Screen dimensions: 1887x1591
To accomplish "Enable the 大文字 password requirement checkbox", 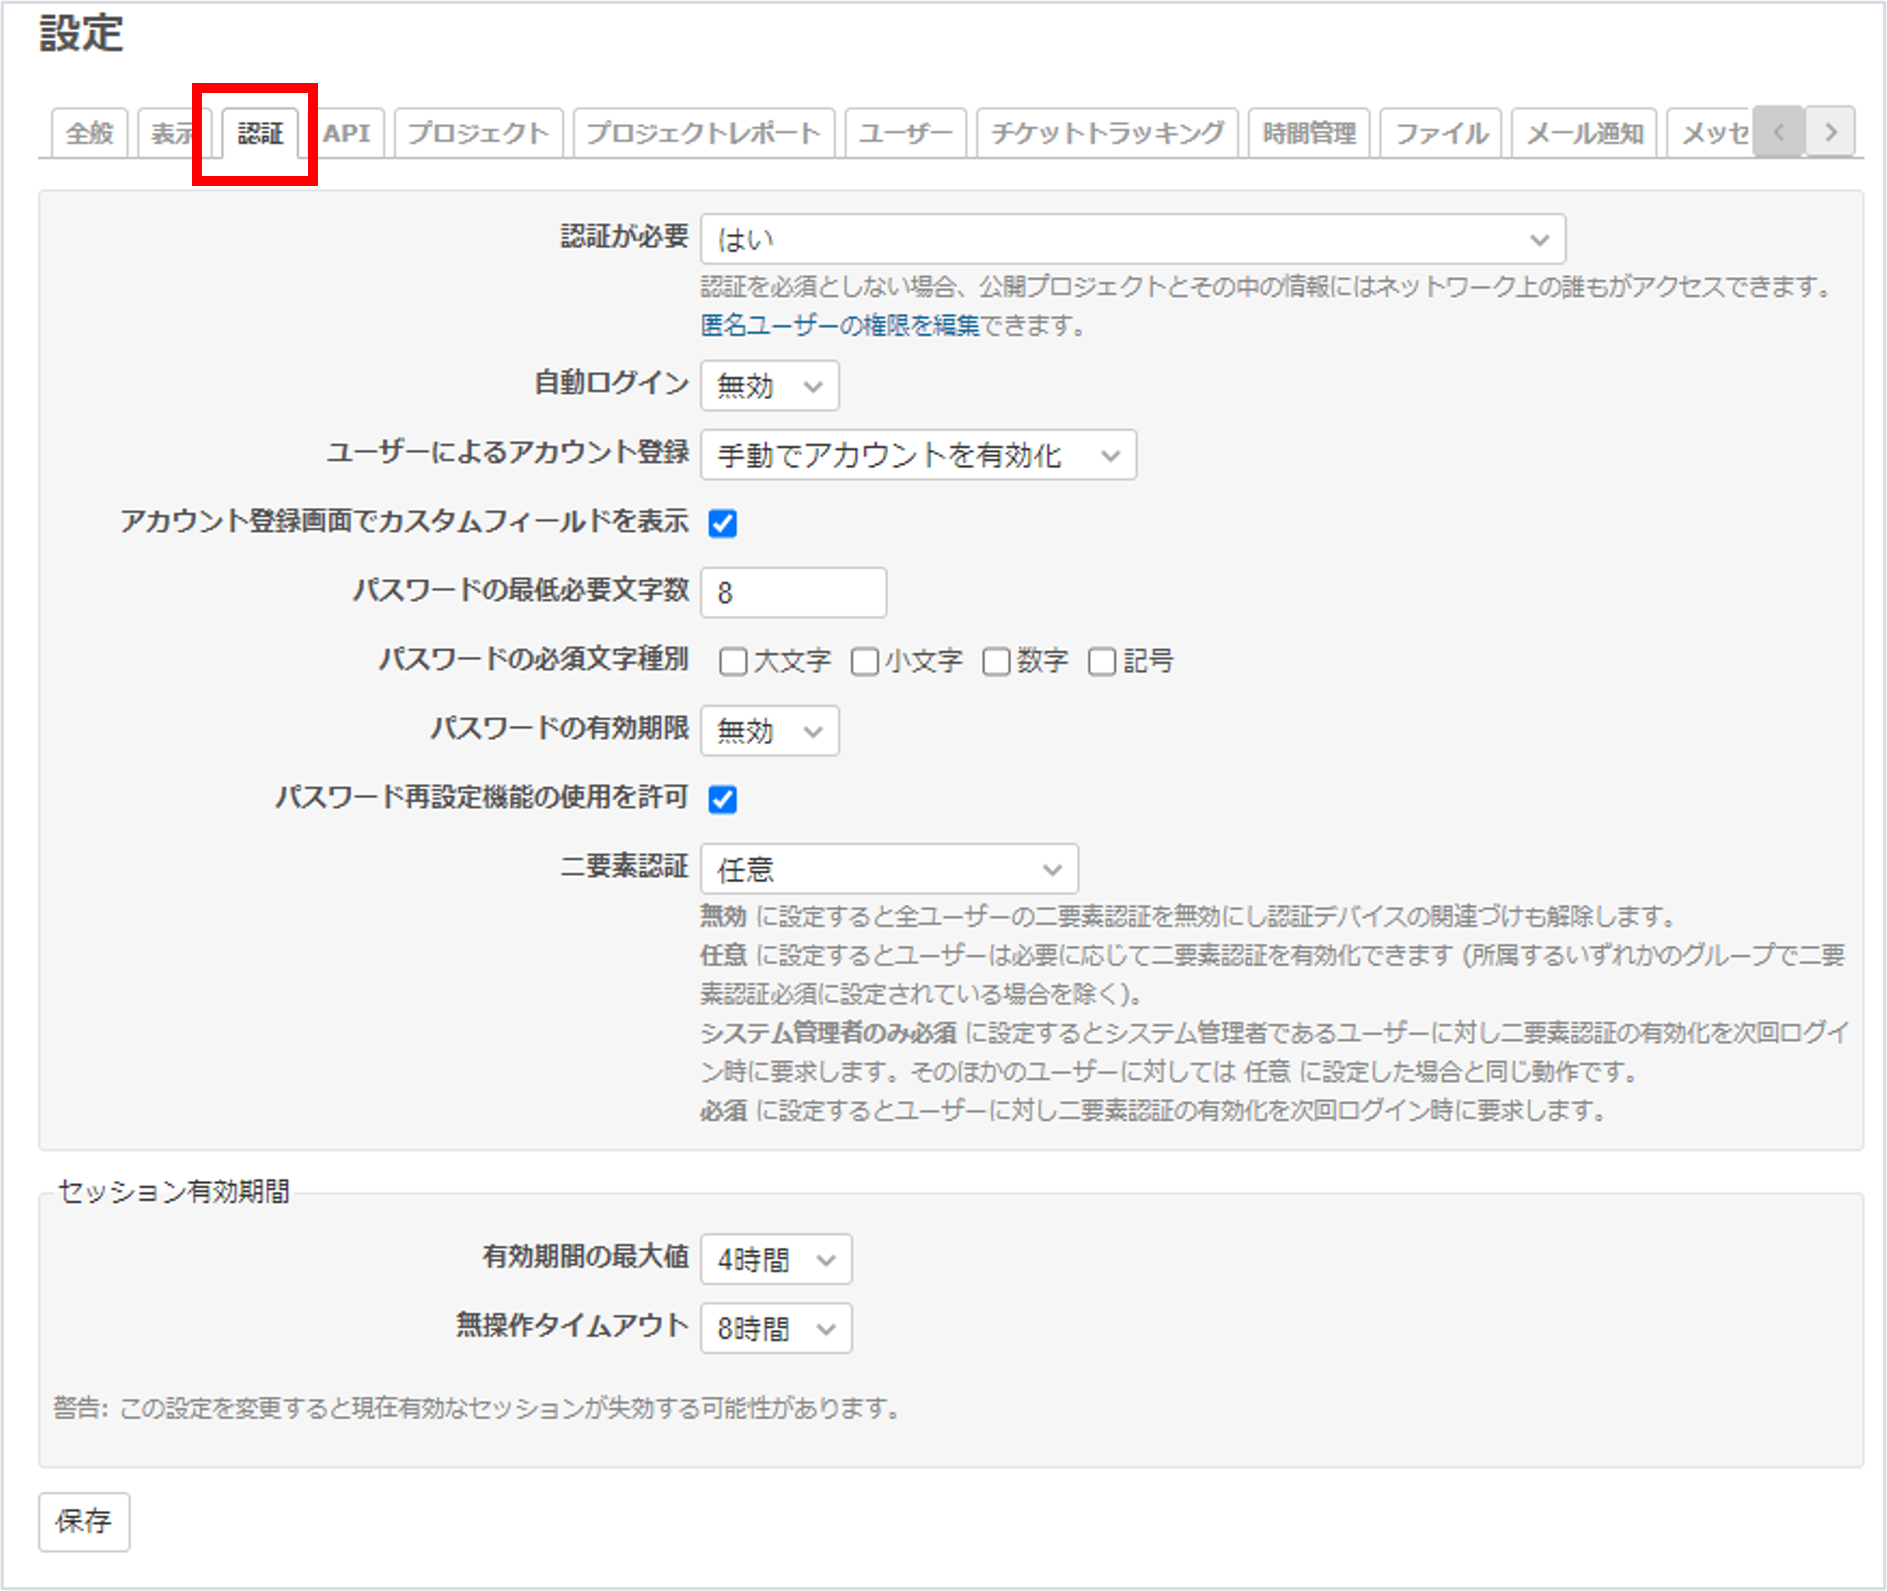I will click(x=735, y=661).
